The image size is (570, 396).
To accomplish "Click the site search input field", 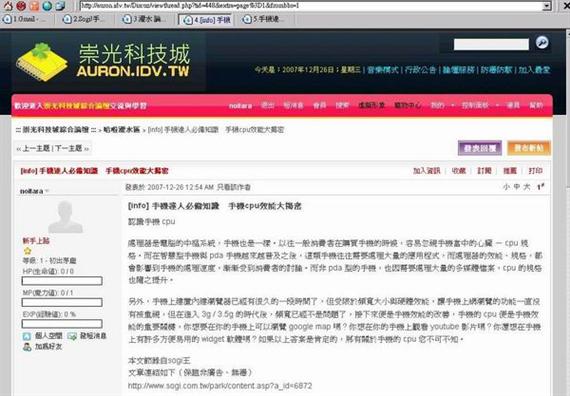I will (491, 44).
